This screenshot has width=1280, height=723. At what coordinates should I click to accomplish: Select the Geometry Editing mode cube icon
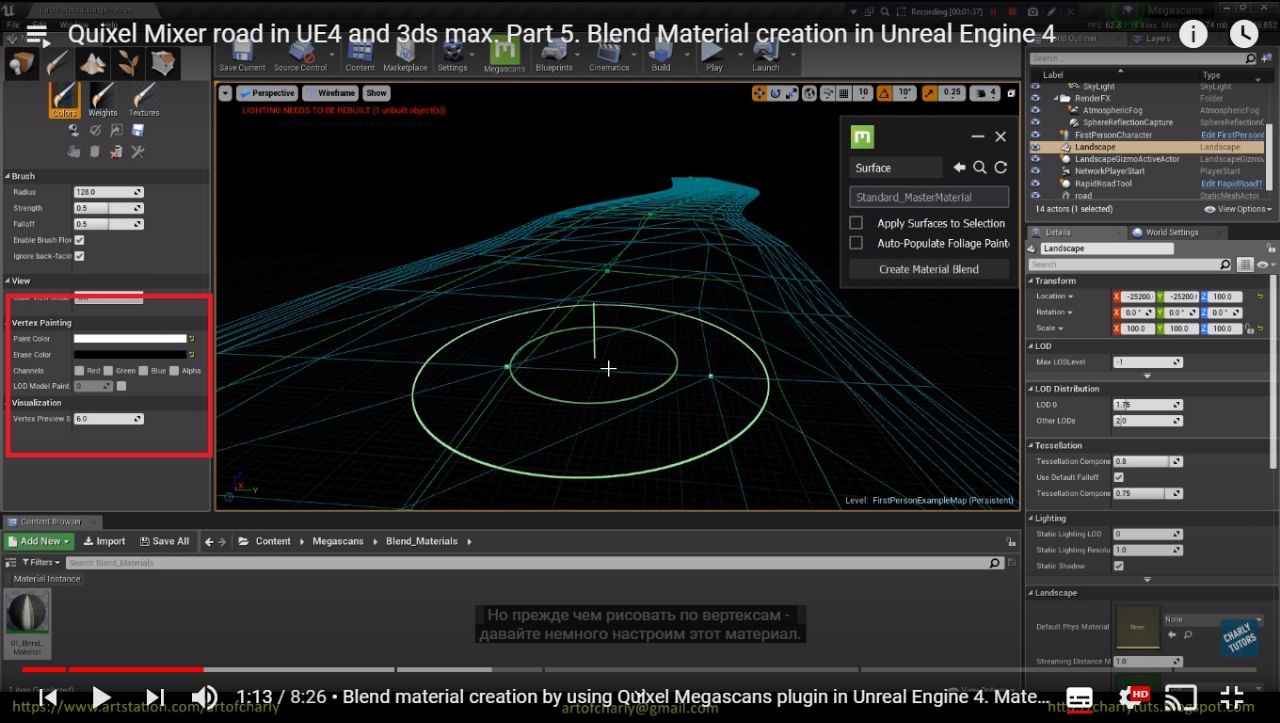point(164,65)
